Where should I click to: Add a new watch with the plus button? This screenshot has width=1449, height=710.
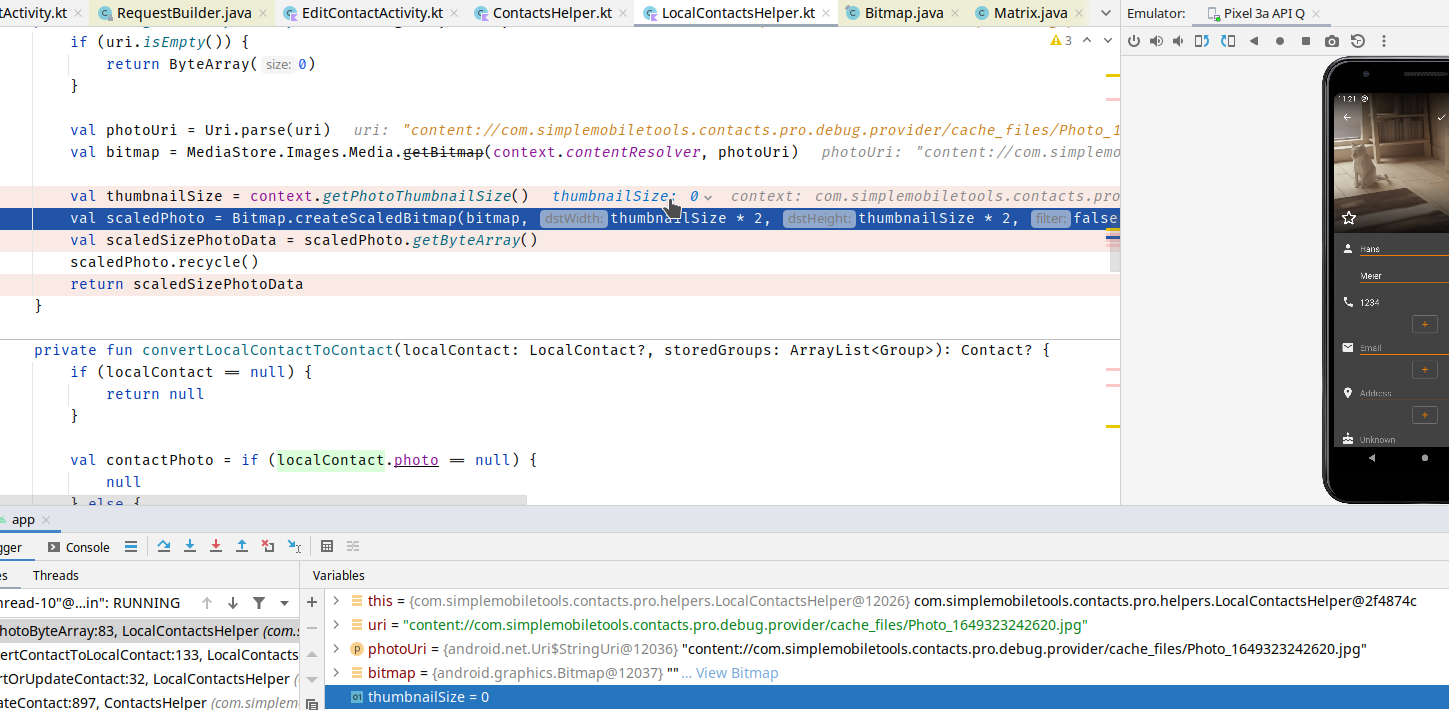pos(313,601)
